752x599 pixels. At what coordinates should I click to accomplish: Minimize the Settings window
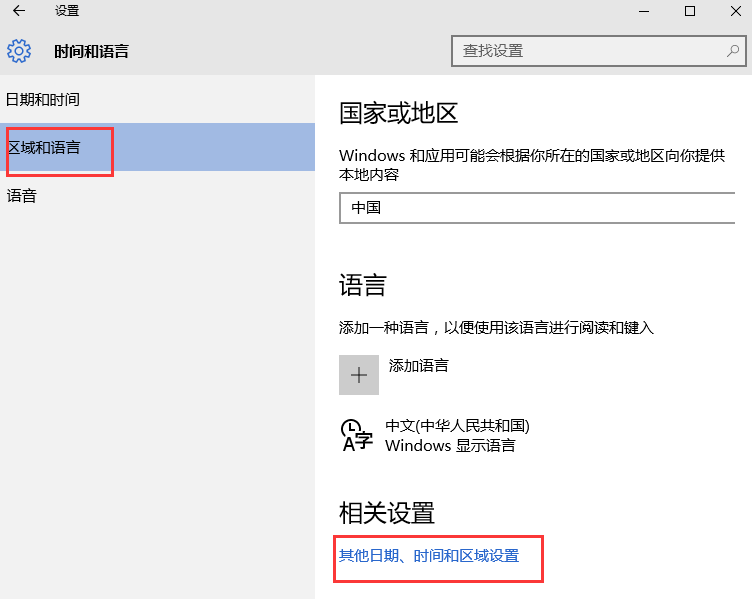tap(642, 11)
